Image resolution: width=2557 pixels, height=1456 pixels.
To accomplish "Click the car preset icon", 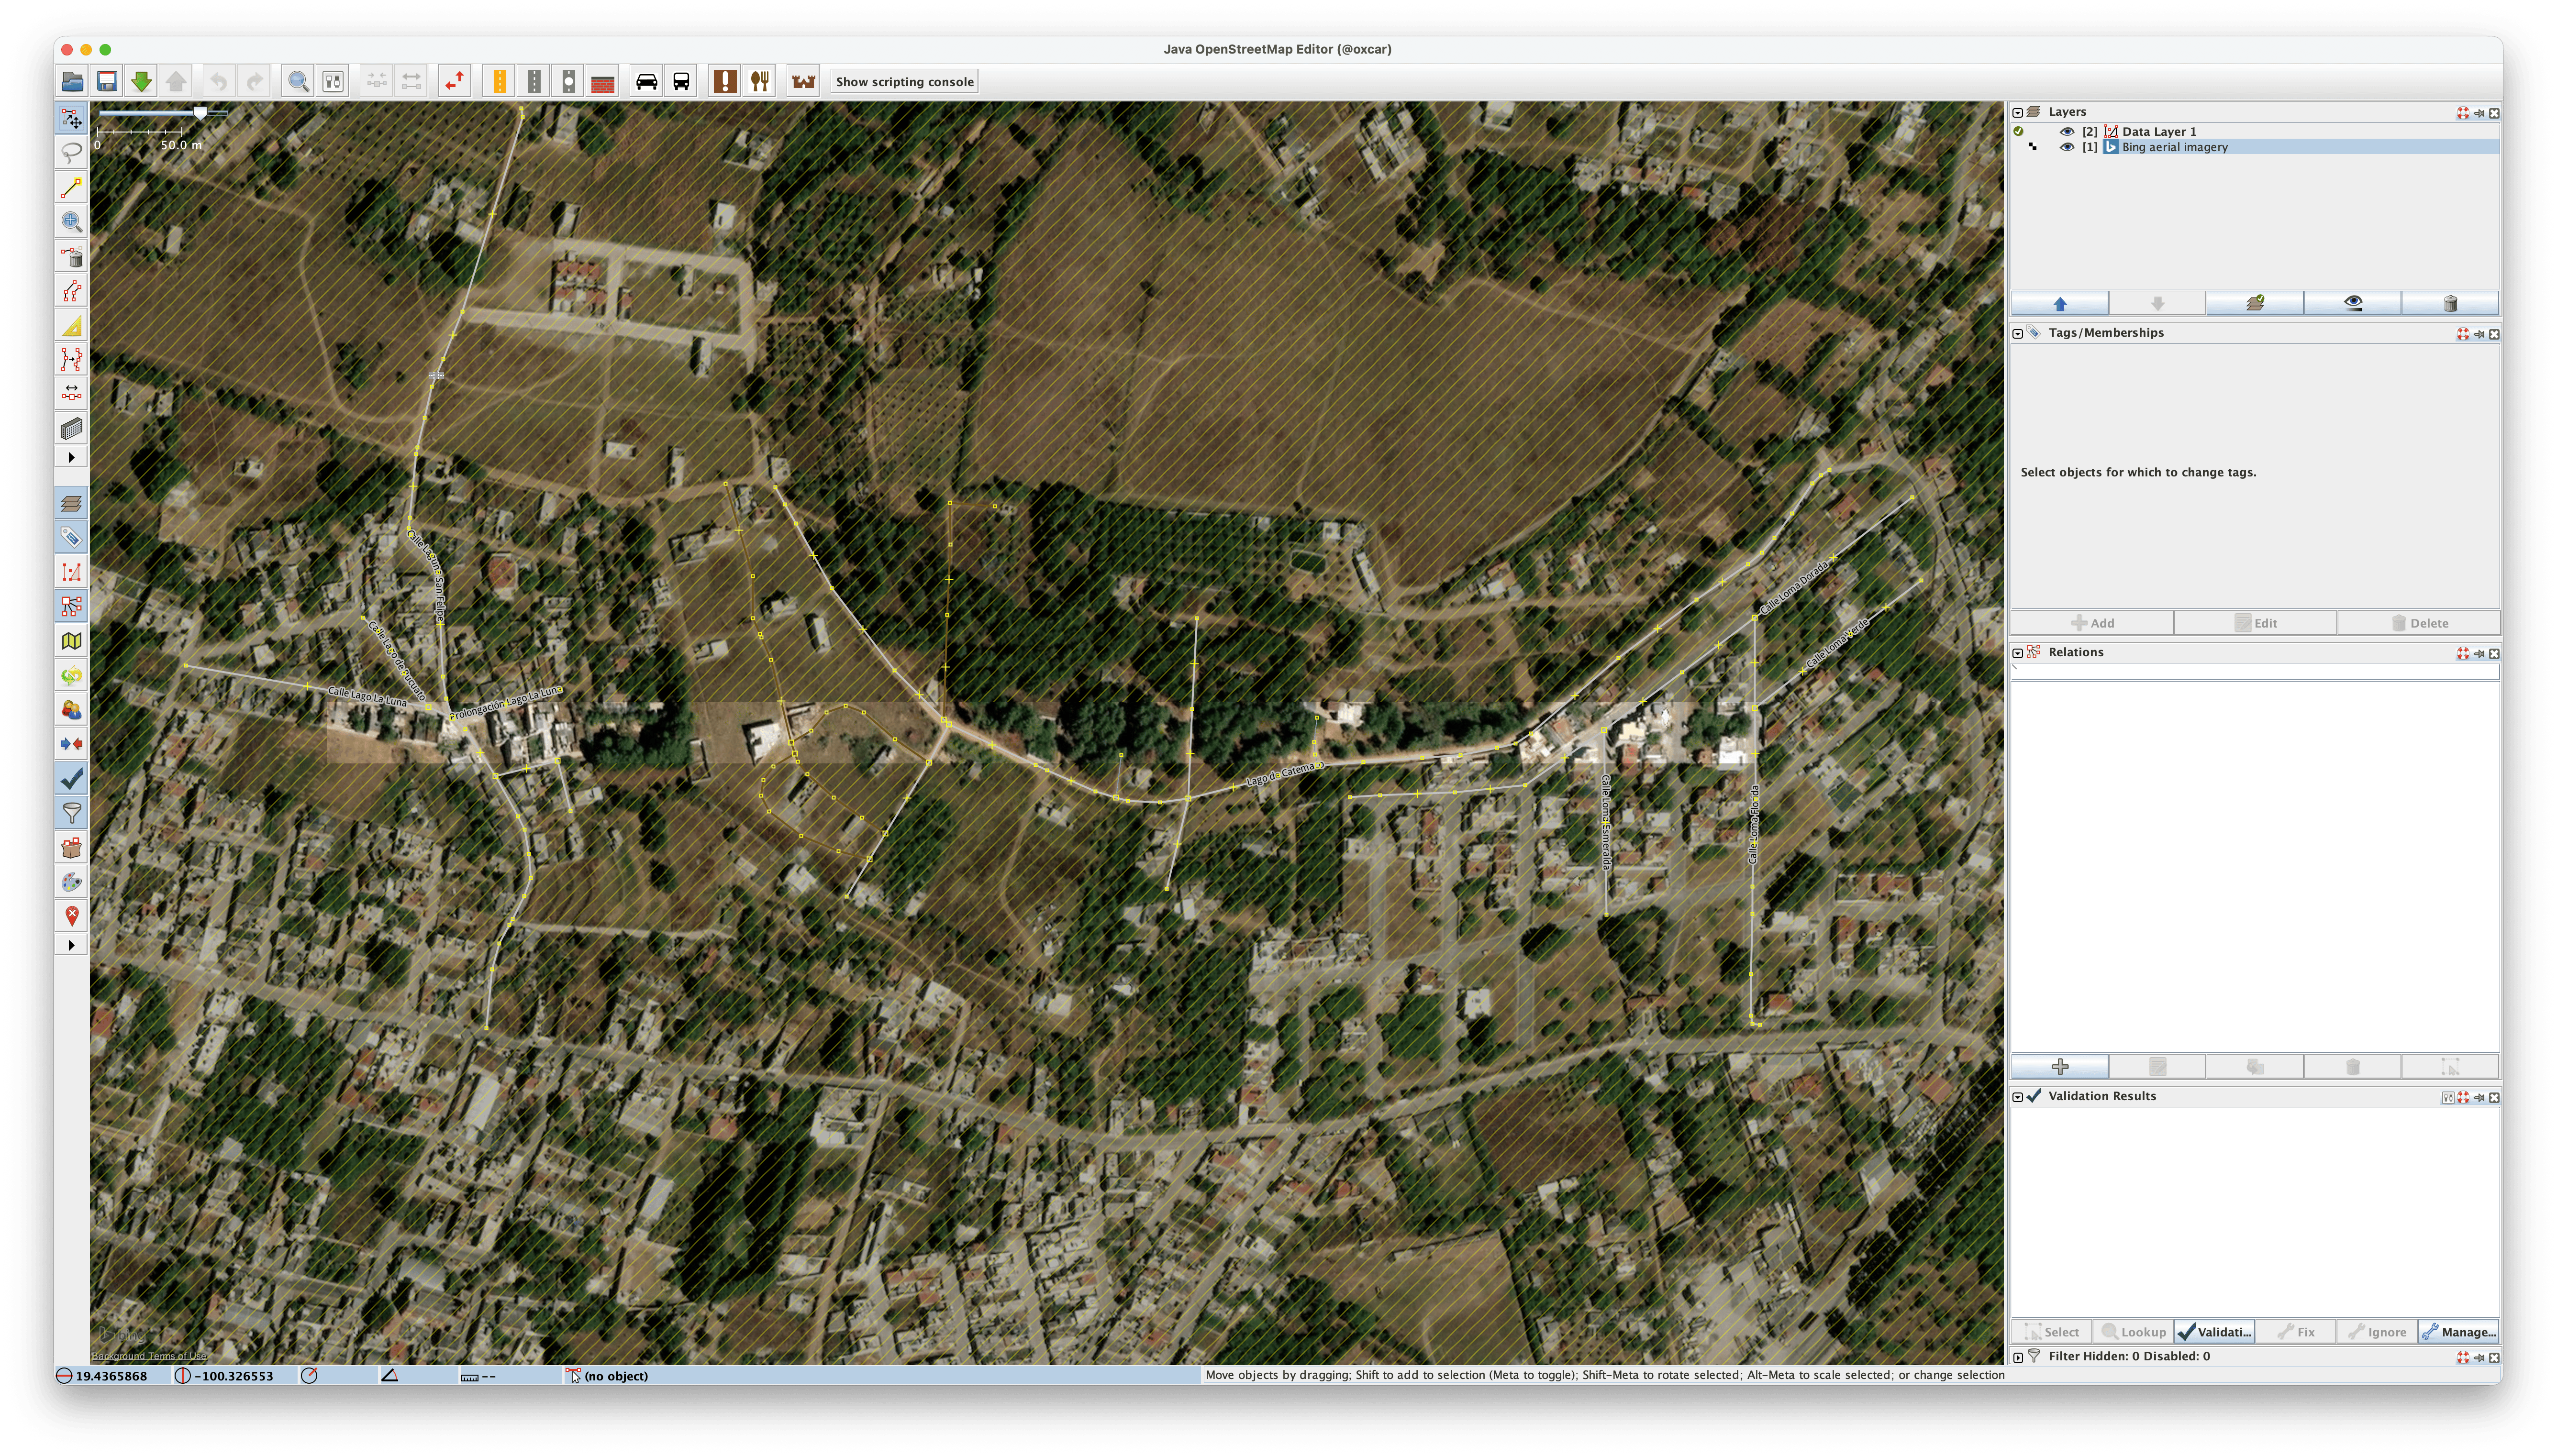I will point(646,82).
